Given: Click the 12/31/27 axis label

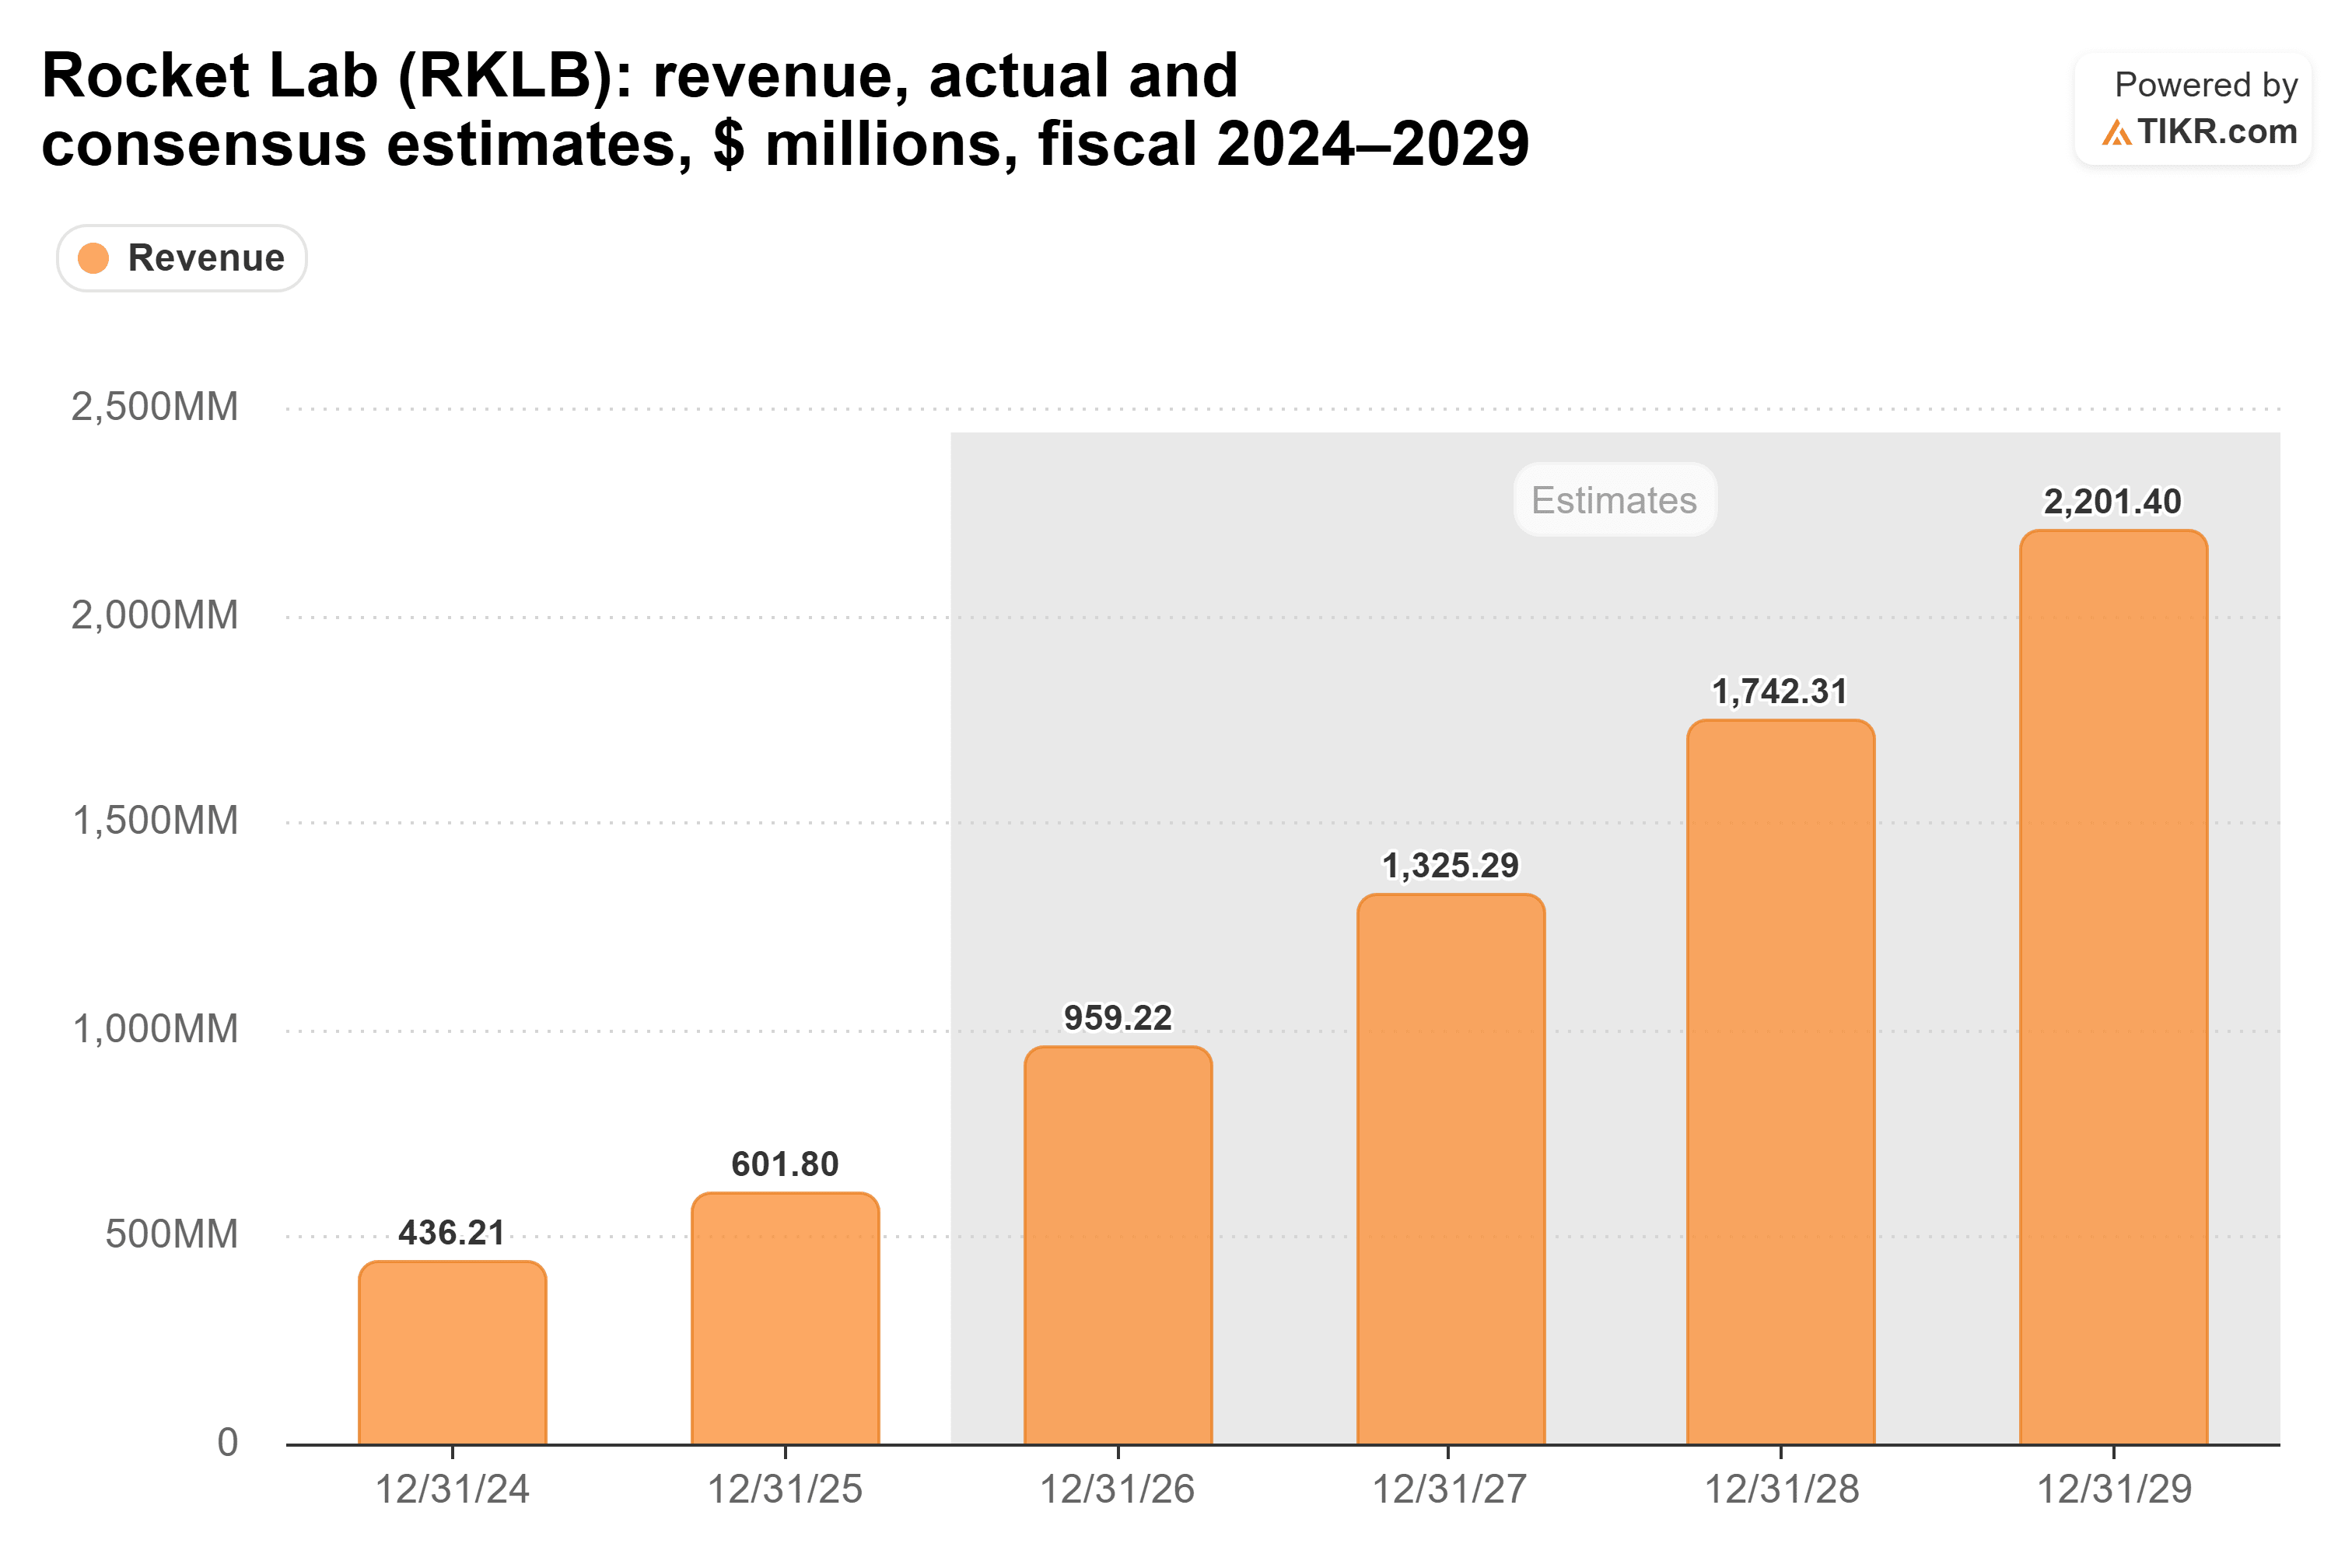Looking at the screenshot, I should 1450,1490.
